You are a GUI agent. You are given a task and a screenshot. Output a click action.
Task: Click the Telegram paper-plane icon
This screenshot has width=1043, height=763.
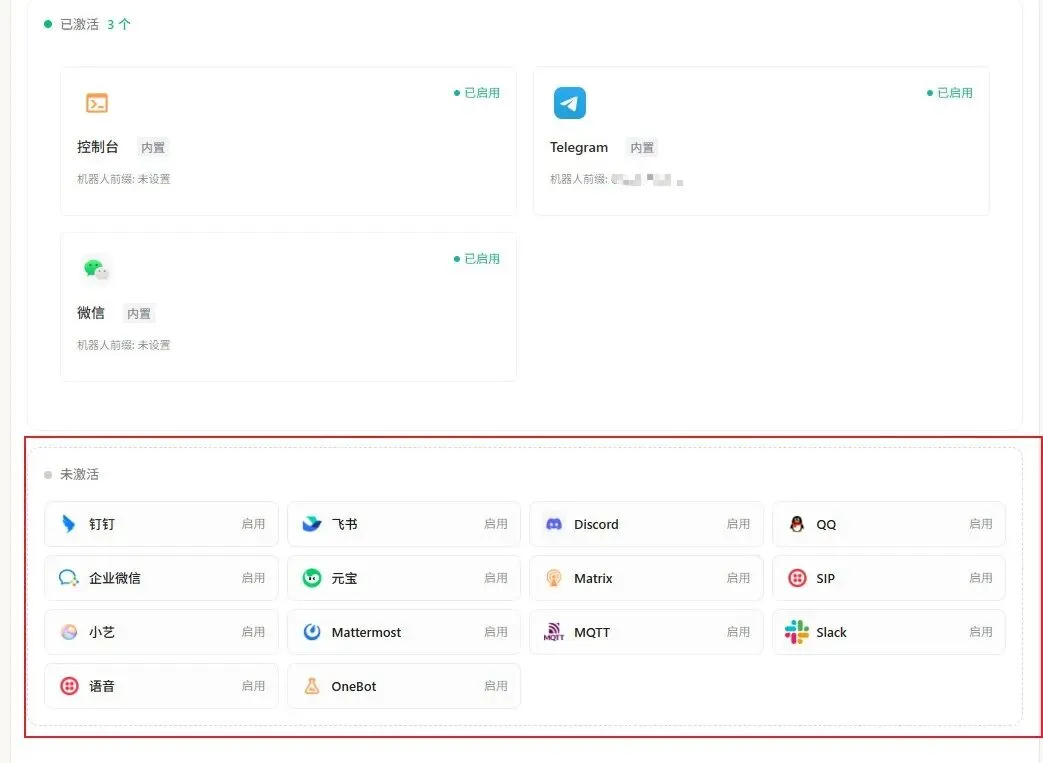[x=569, y=103]
